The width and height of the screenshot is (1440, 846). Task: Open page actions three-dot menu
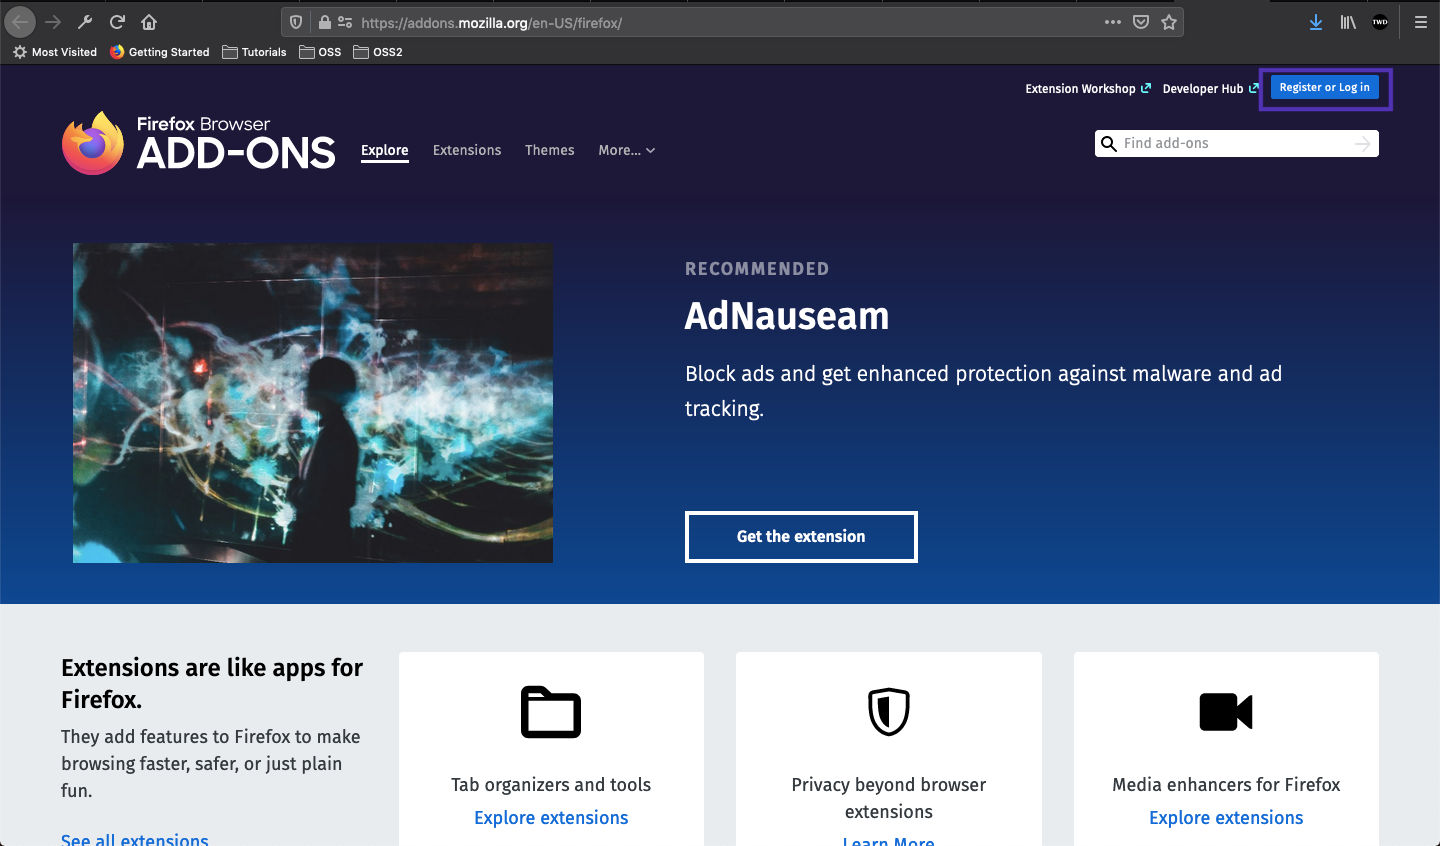point(1113,22)
